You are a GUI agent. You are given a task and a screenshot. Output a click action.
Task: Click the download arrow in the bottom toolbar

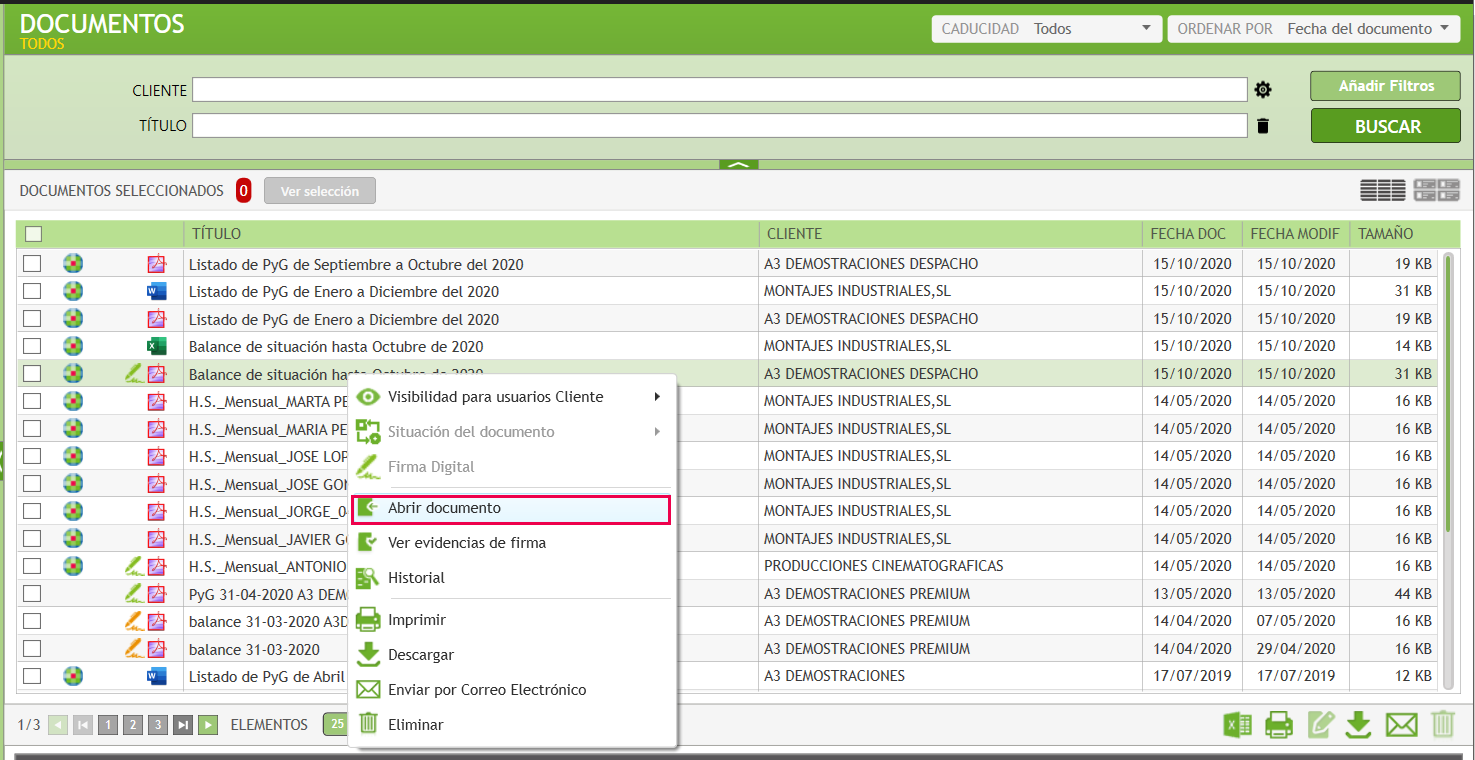click(x=1358, y=724)
